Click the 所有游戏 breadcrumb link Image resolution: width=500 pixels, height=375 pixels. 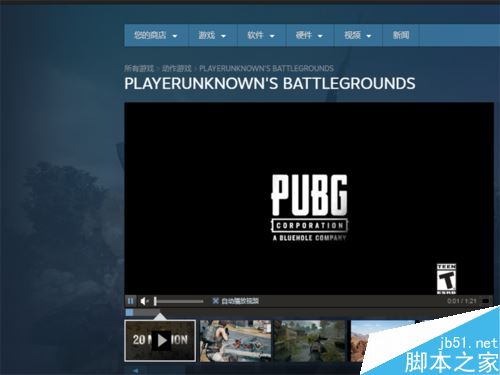pos(139,68)
